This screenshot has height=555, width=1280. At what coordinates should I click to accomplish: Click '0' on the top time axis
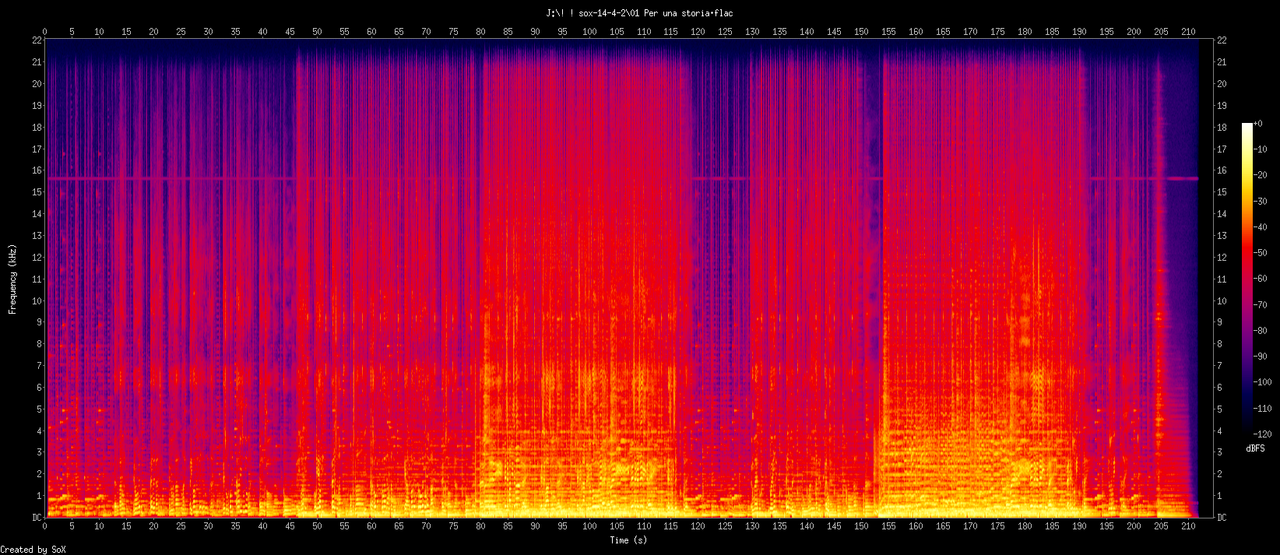pyautogui.click(x=45, y=31)
